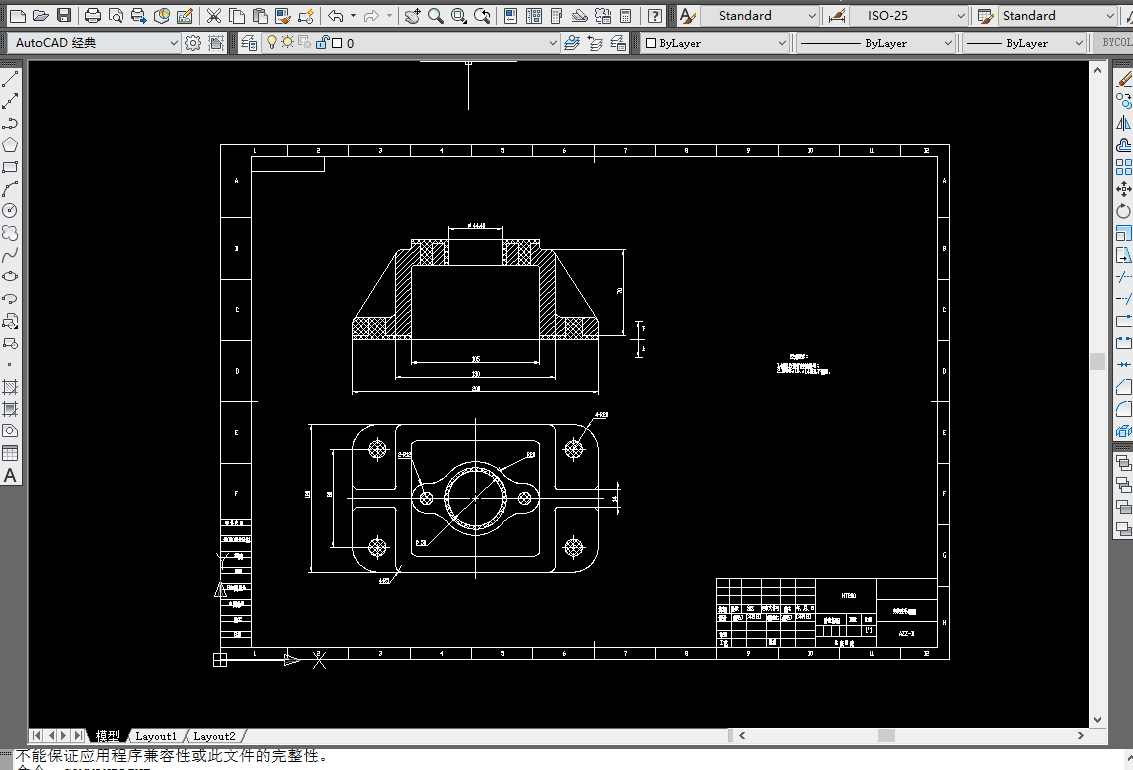Open the Table Style Standard dropdown

coord(1058,15)
